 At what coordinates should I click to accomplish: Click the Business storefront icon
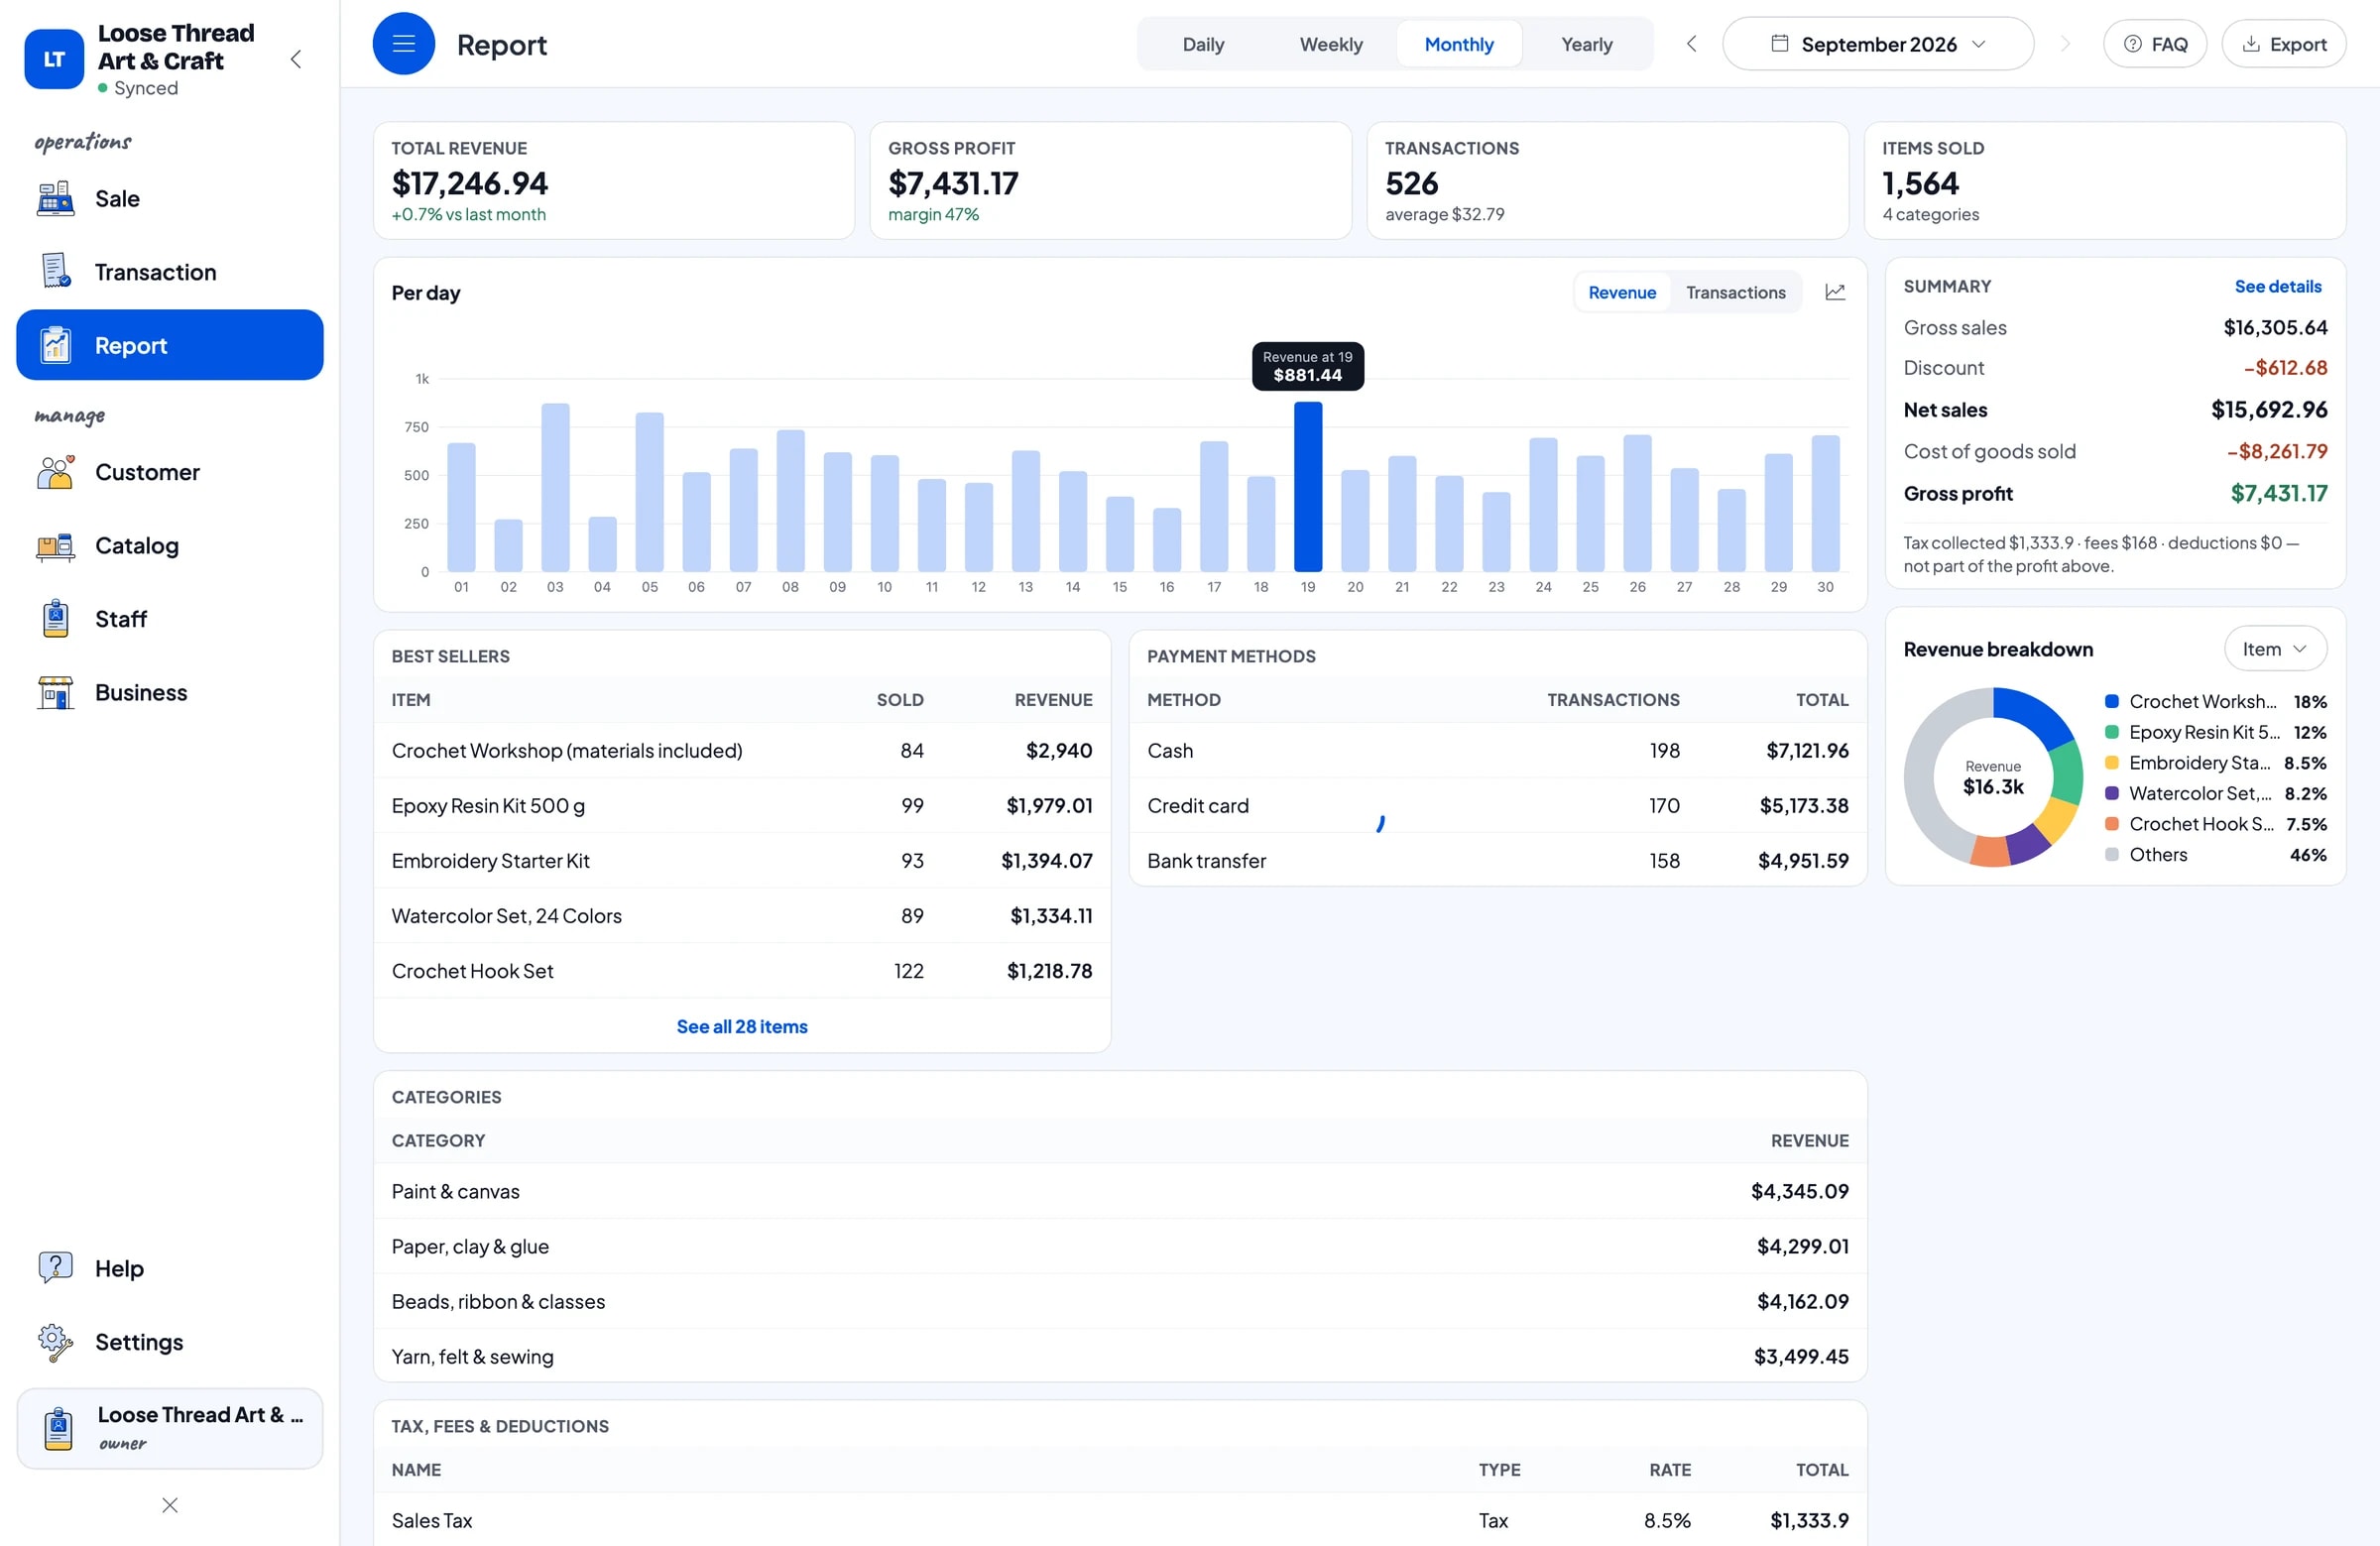click(55, 692)
